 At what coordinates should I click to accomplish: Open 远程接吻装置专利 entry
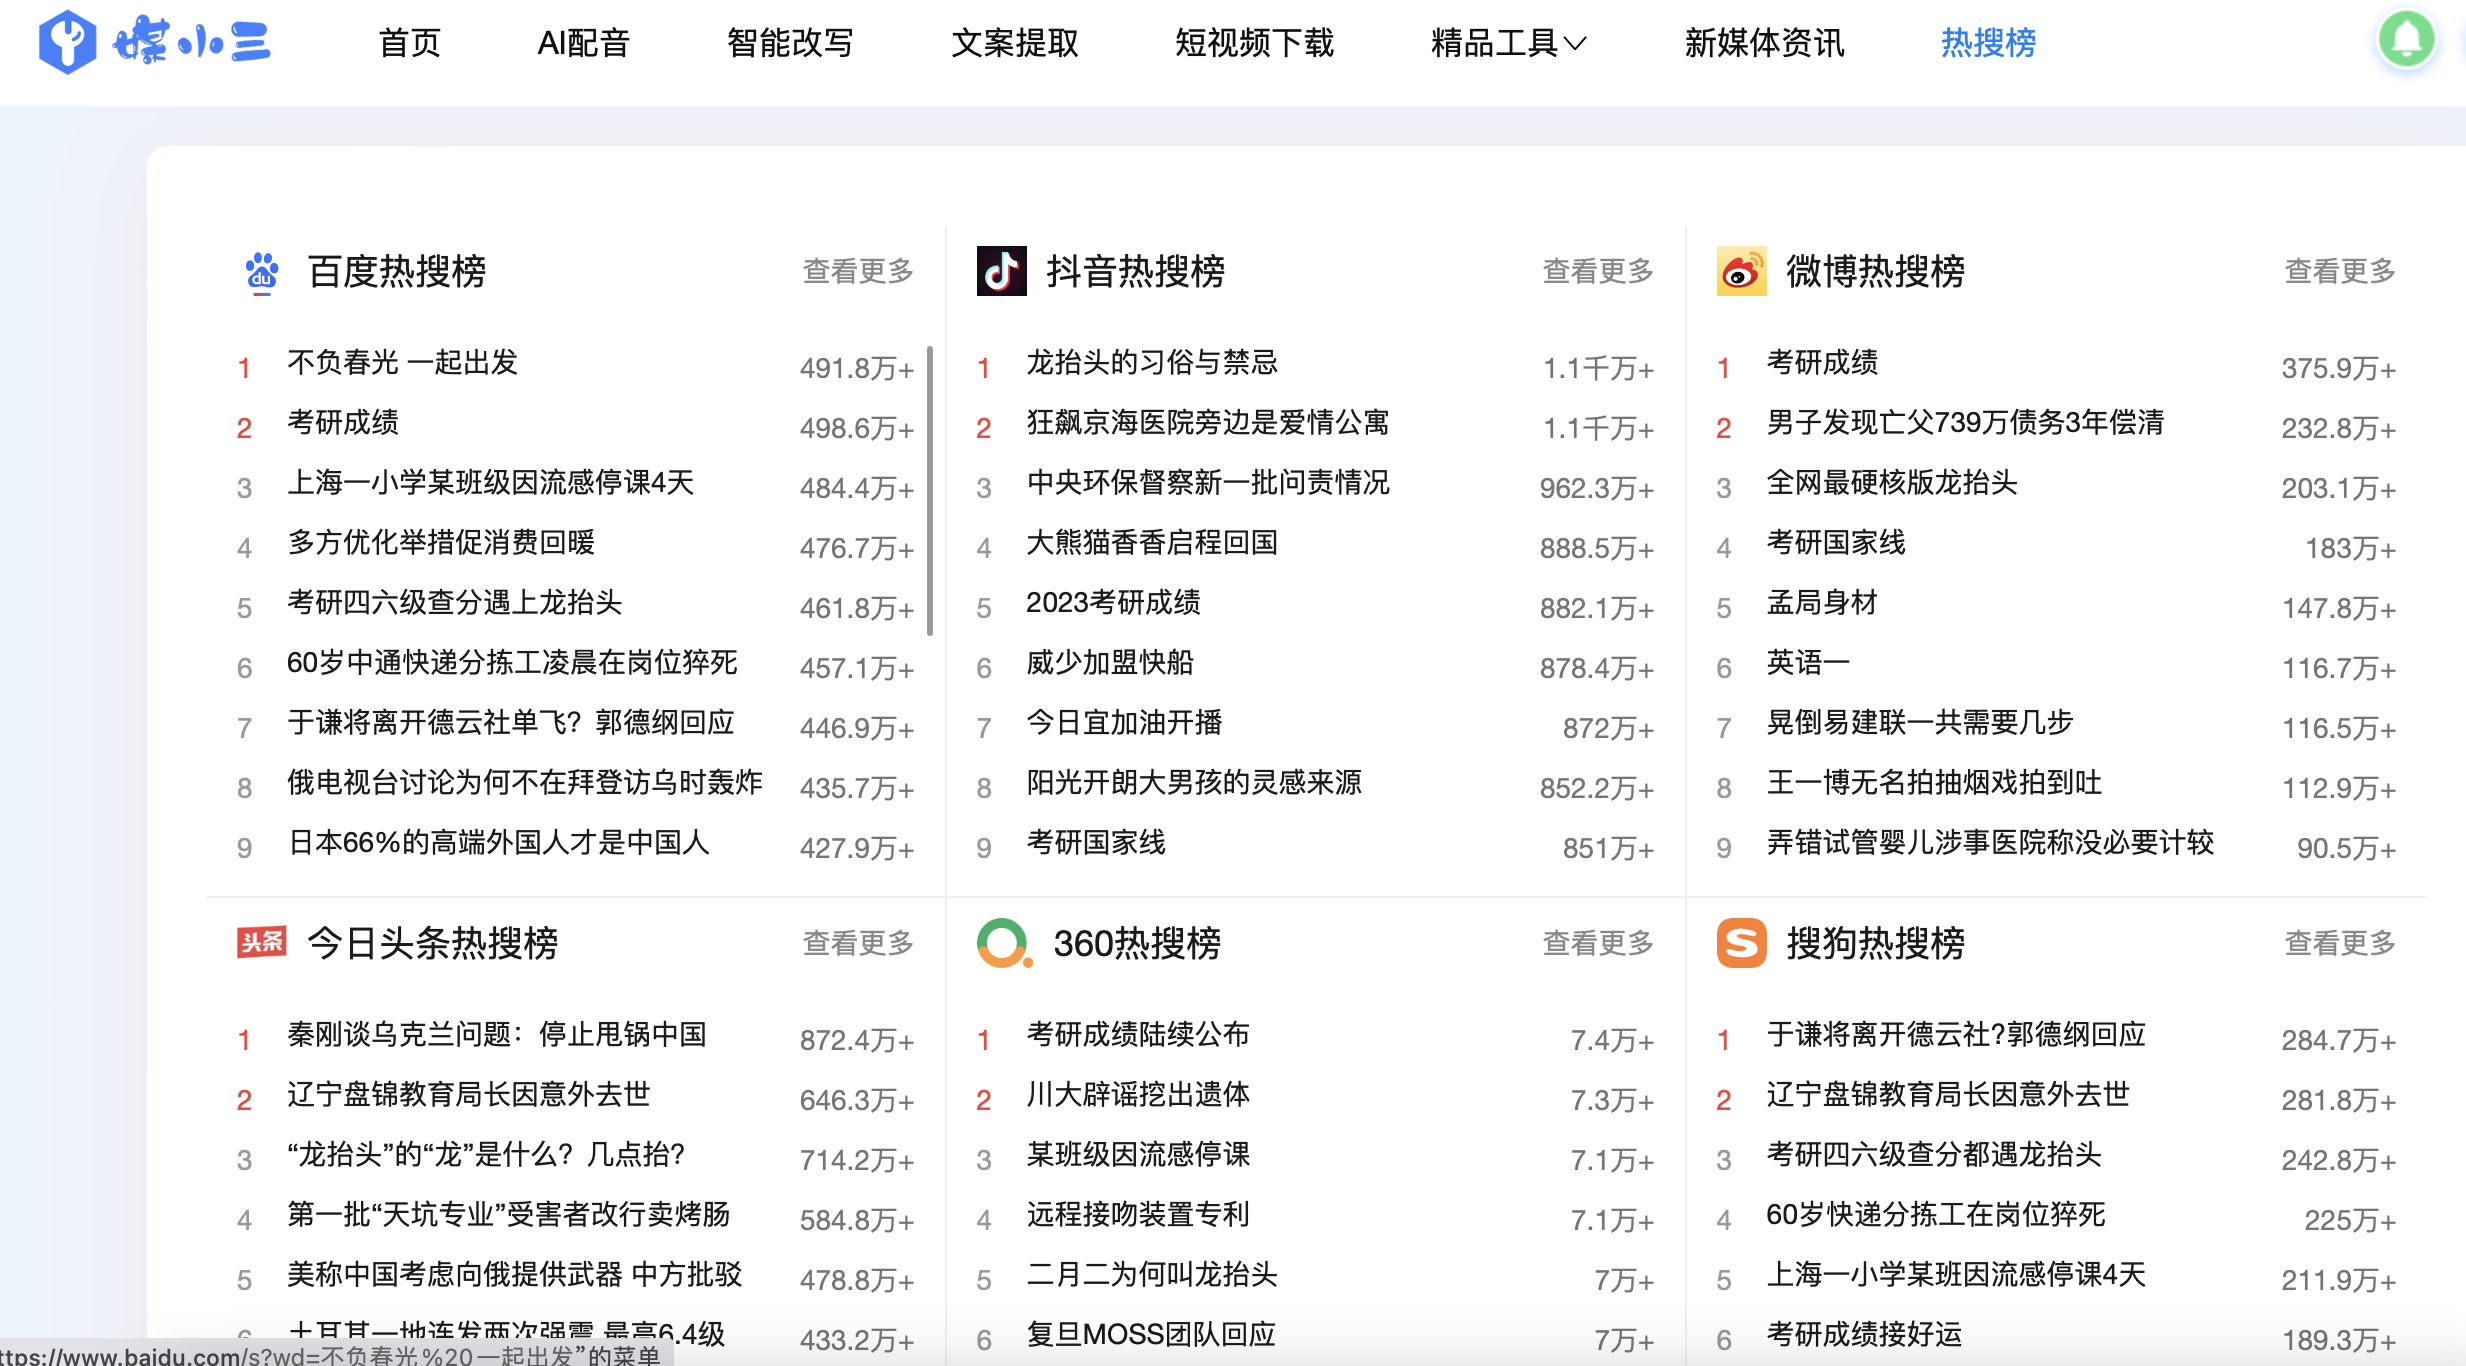pos(1138,1214)
